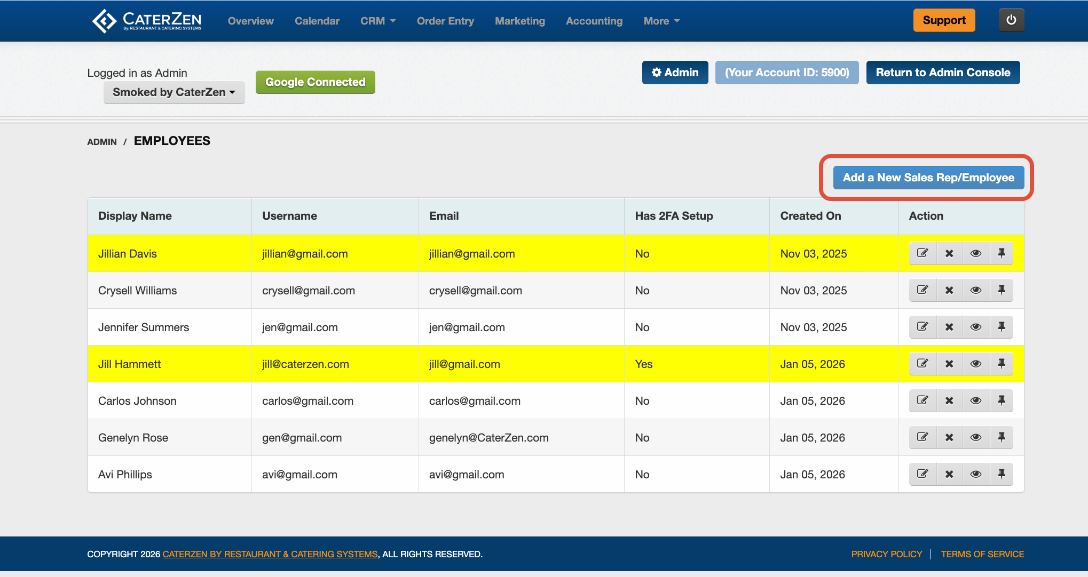The width and height of the screenshot is (1088, 577).
Task: Delete Jill Hammett with the X icon
Action: click(949, 363)
